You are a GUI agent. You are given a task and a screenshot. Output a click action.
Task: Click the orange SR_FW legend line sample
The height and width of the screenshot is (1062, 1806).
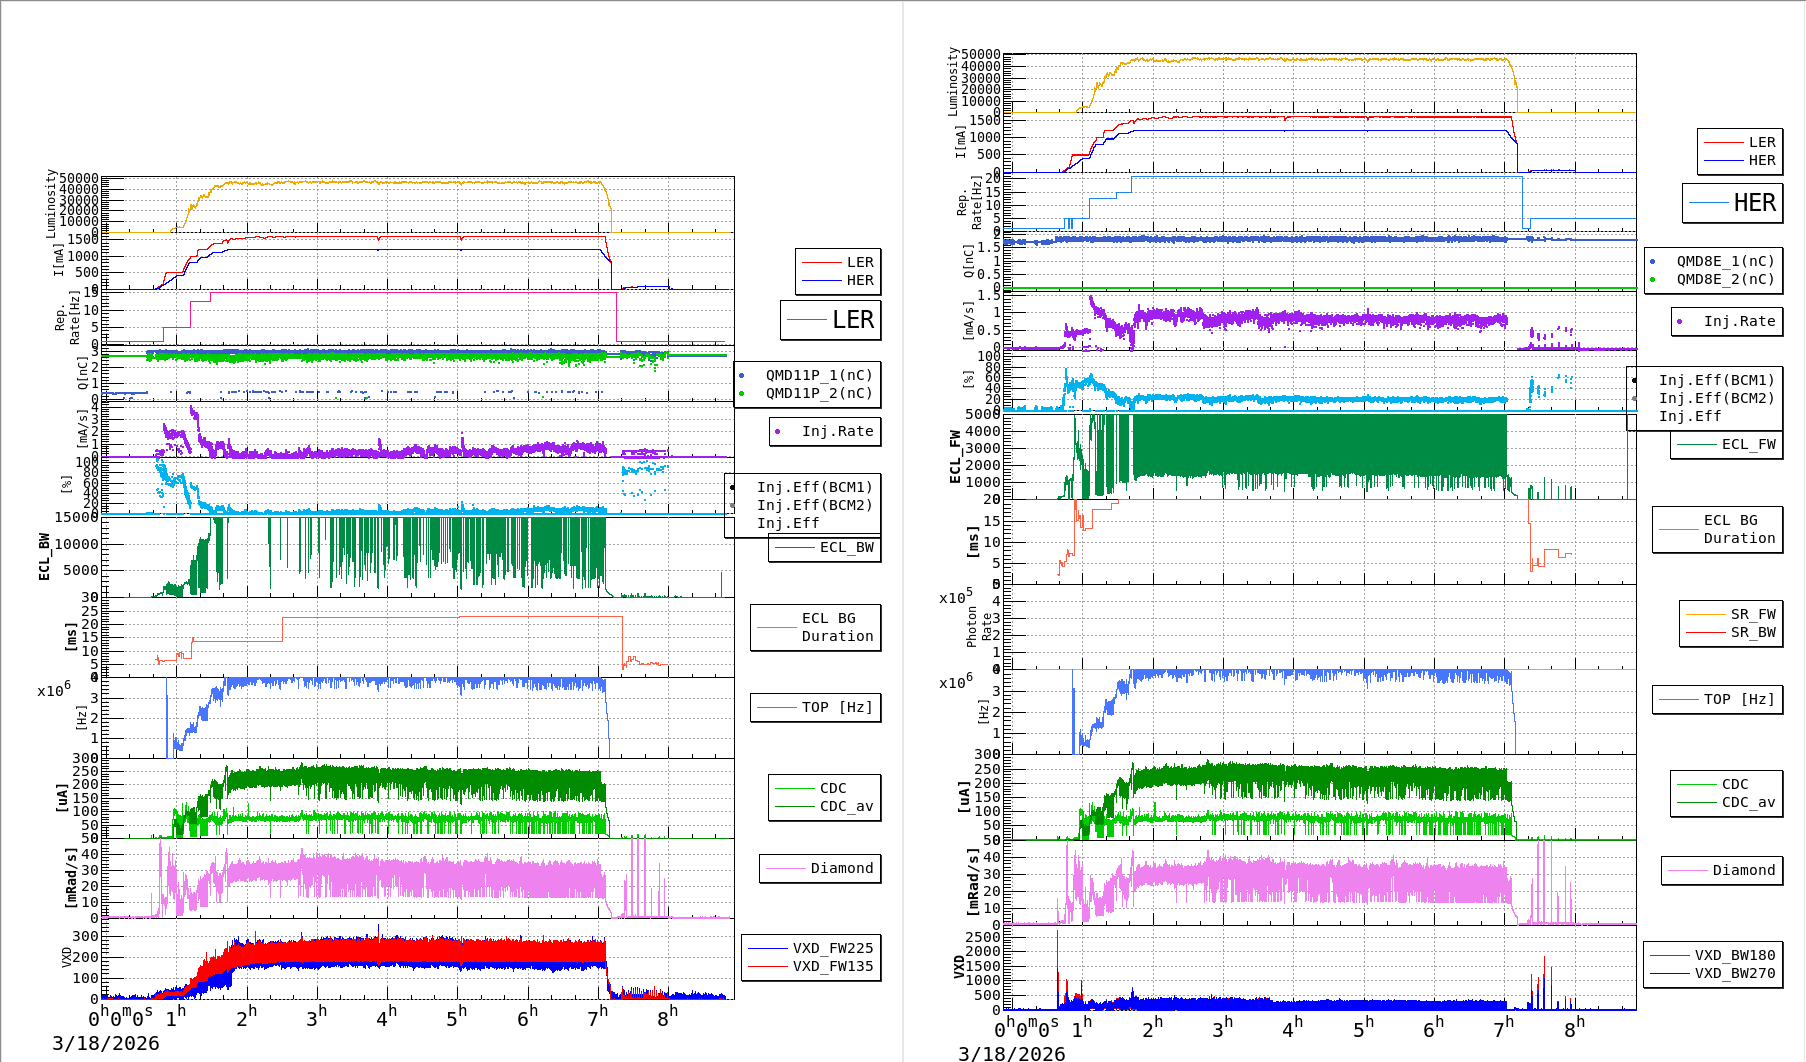coord(1705,614)
